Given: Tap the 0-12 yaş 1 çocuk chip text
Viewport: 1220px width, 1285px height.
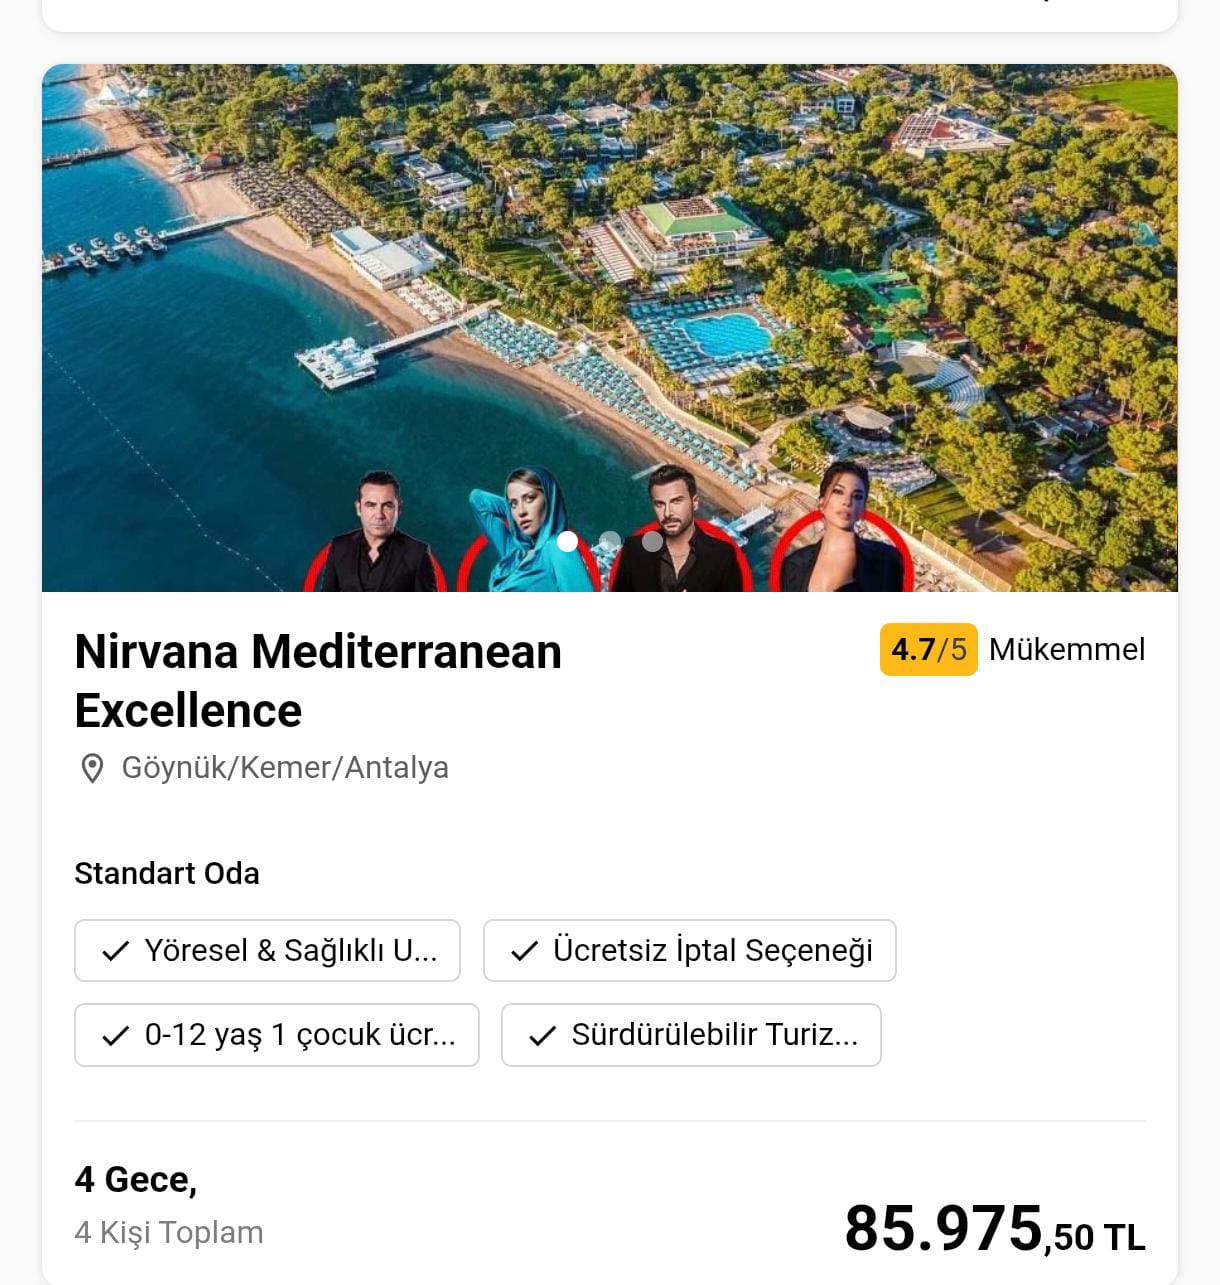Looking at the screenshot, I should pyautogui.click(x=300, y=1035).
